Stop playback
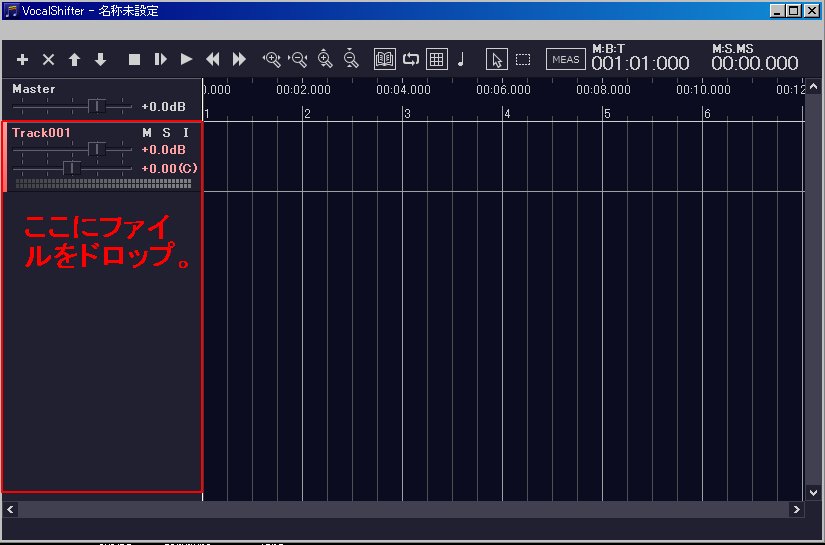This screenshot has height=545, width=825. [134, 59]
